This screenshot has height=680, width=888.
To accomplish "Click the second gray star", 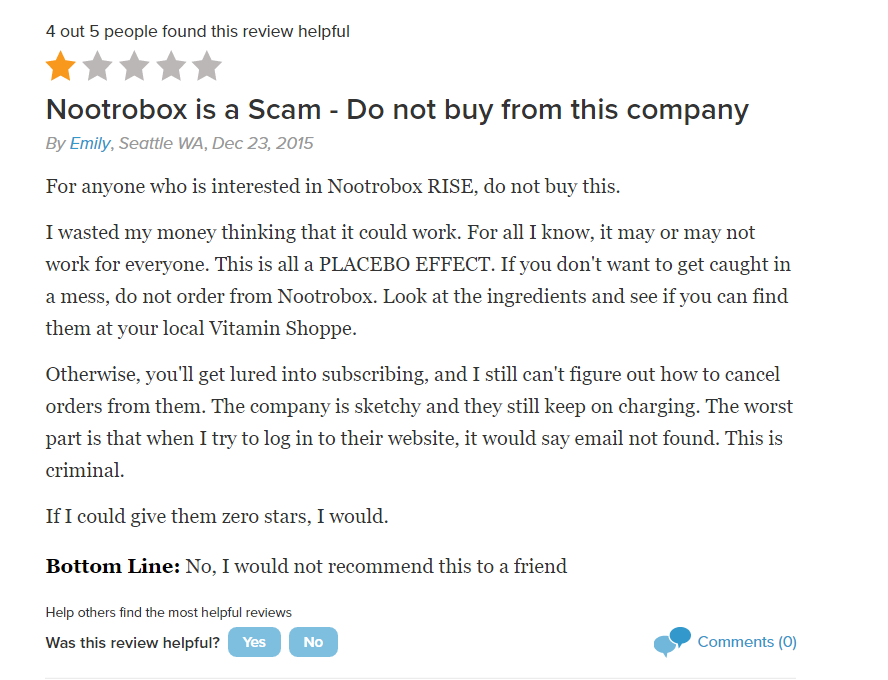I will (97, 67).
